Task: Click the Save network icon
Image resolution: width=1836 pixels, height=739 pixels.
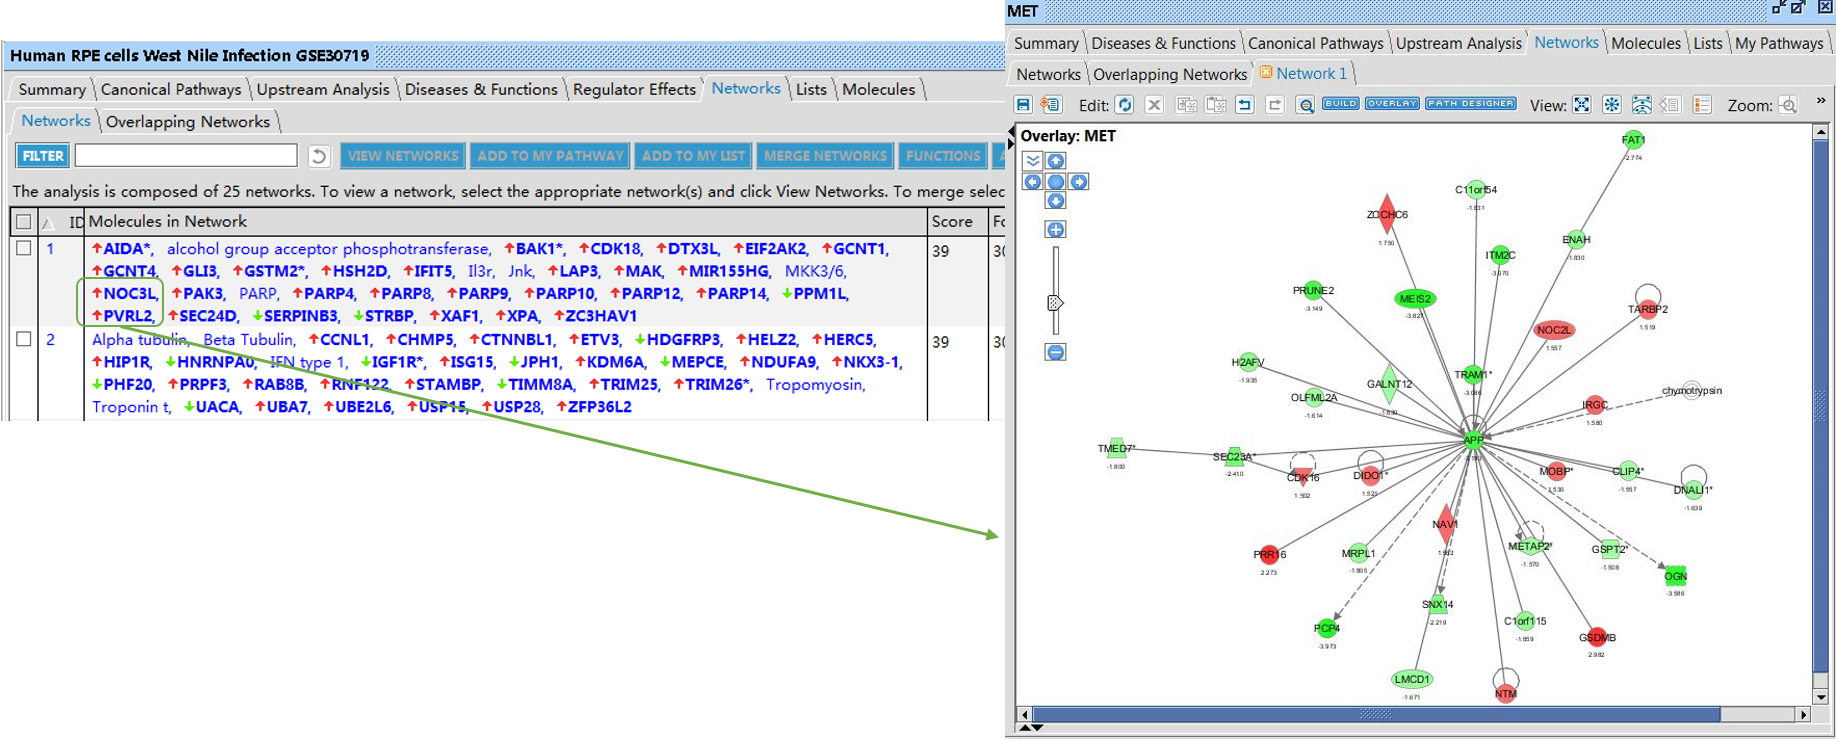Action: pos(1023,105)
